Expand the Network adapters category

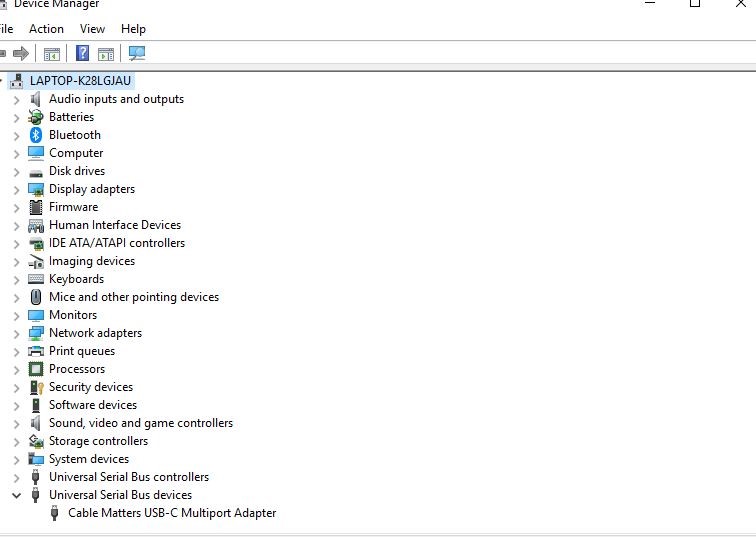[x=16, y=334]
